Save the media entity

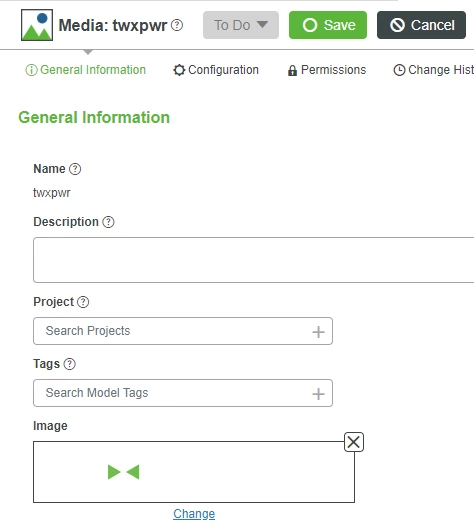[x=328, y=25]
